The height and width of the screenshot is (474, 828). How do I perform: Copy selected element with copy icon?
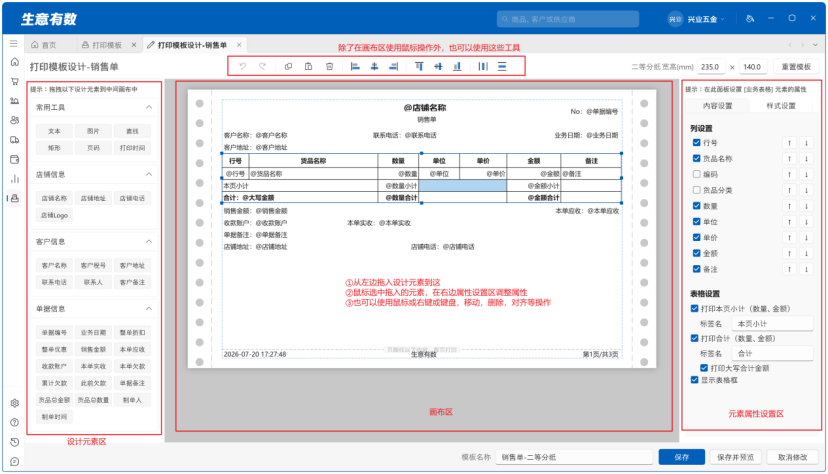point(288,67)
